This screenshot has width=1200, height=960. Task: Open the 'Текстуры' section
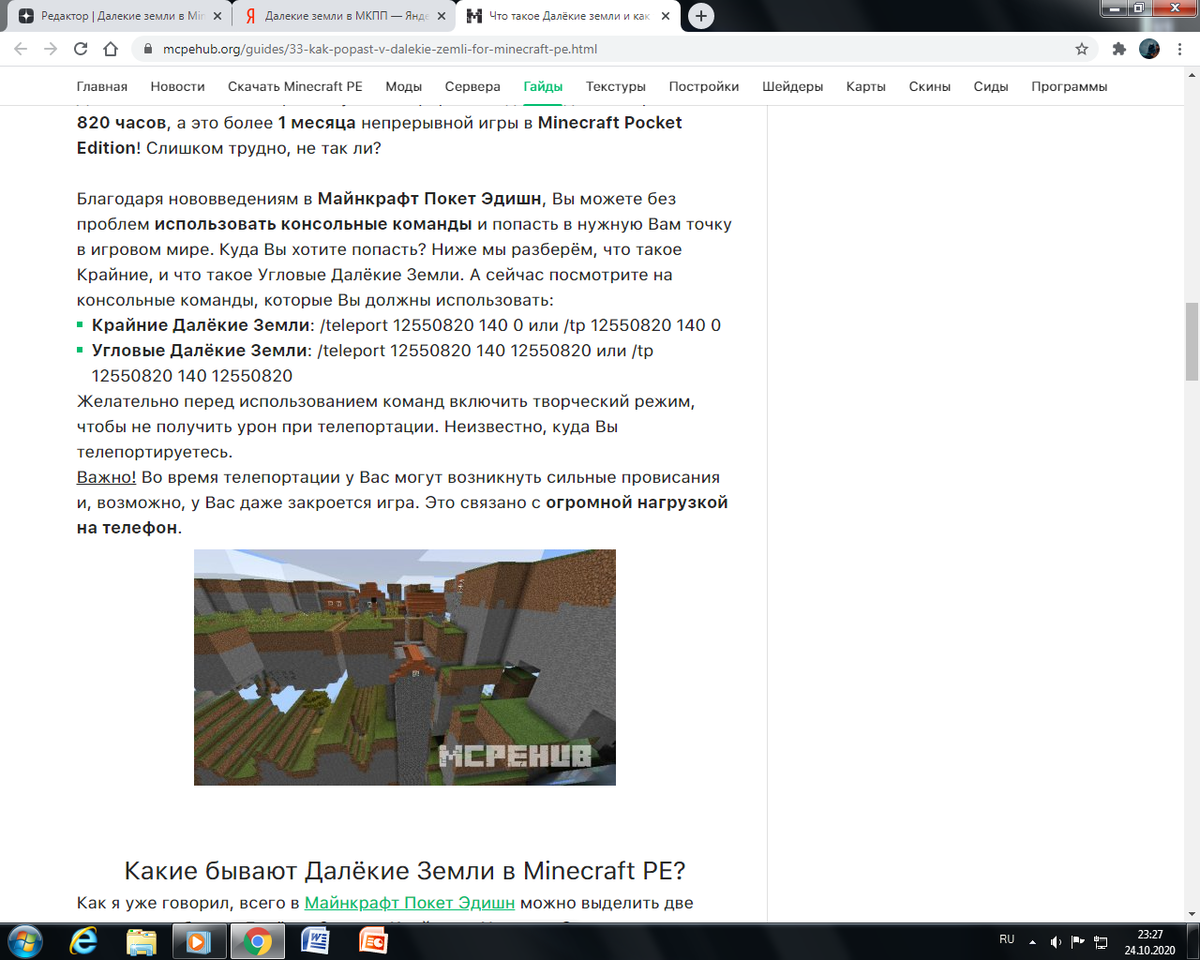(616, 87)
